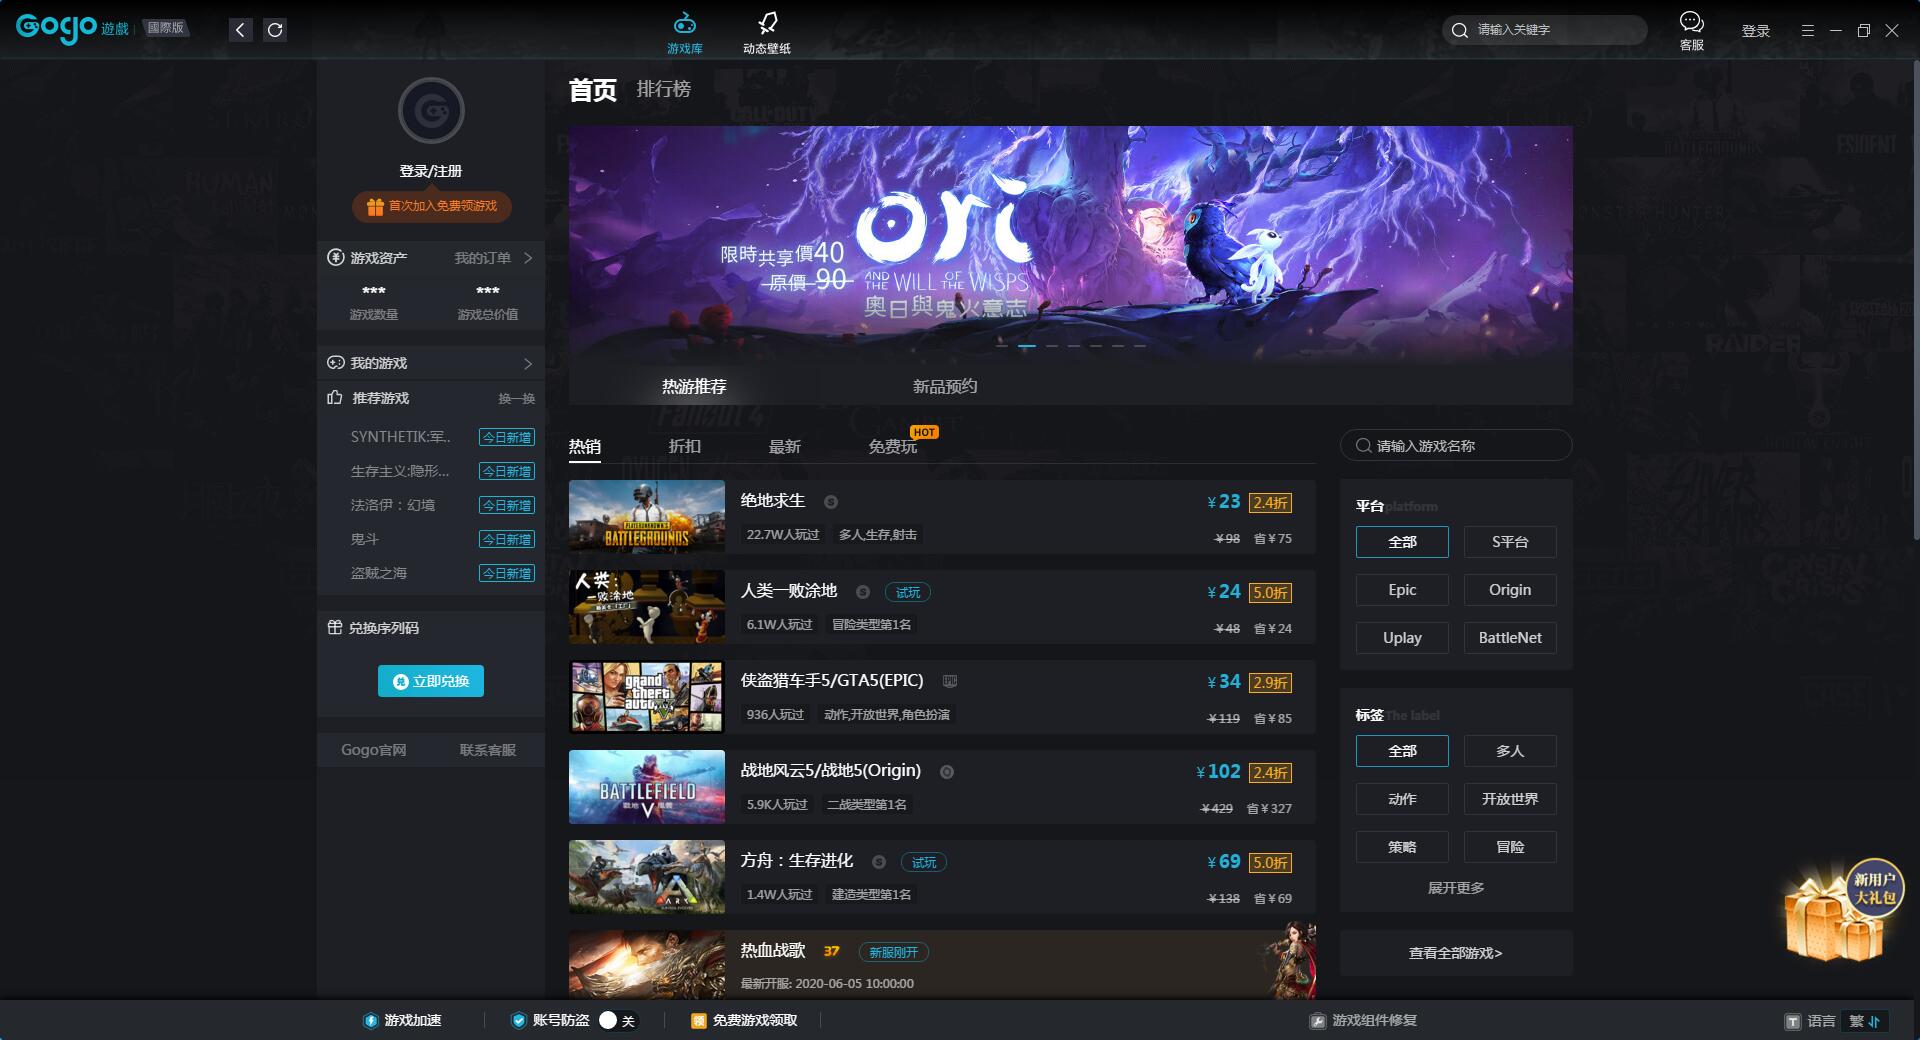Select the 新品预约 tab
Screen dimensions: 1920x1040
click(x=945, y=386)
